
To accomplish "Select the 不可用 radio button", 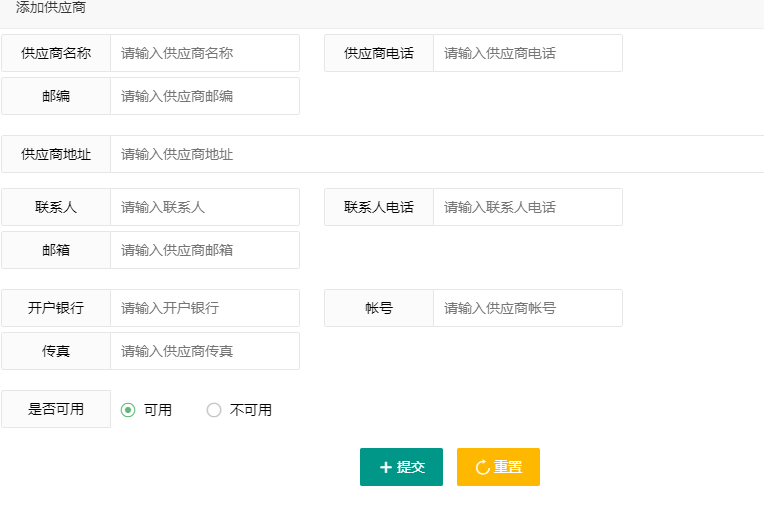I will point(214,410).
